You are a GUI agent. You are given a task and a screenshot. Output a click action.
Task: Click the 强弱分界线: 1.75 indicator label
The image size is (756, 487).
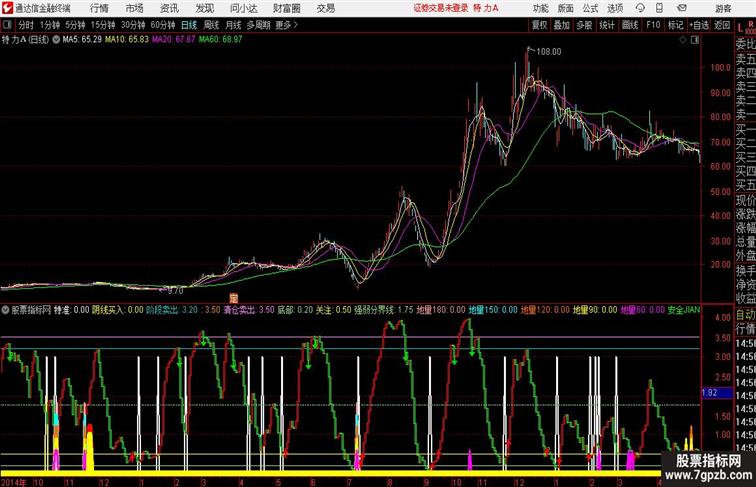click(x=383, y=310)
